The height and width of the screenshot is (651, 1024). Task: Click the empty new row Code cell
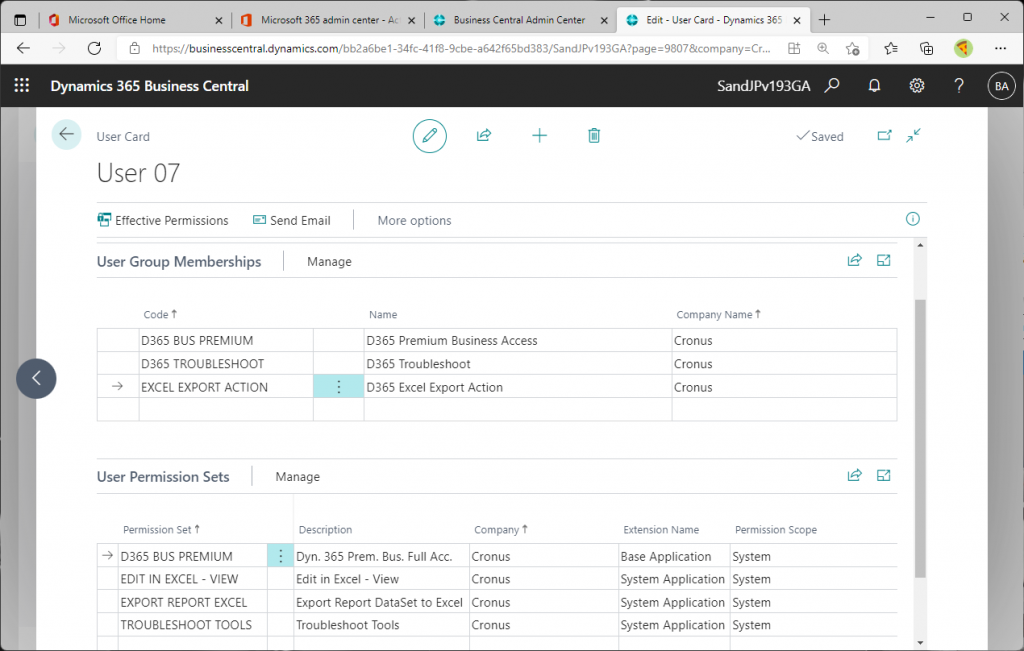click(x=226, y=409)
